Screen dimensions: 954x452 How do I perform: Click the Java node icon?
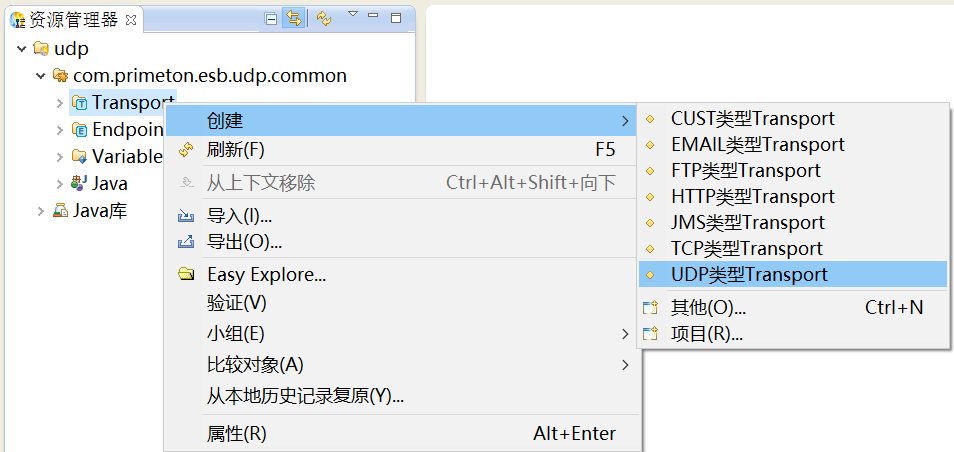(x=80, y=183)
